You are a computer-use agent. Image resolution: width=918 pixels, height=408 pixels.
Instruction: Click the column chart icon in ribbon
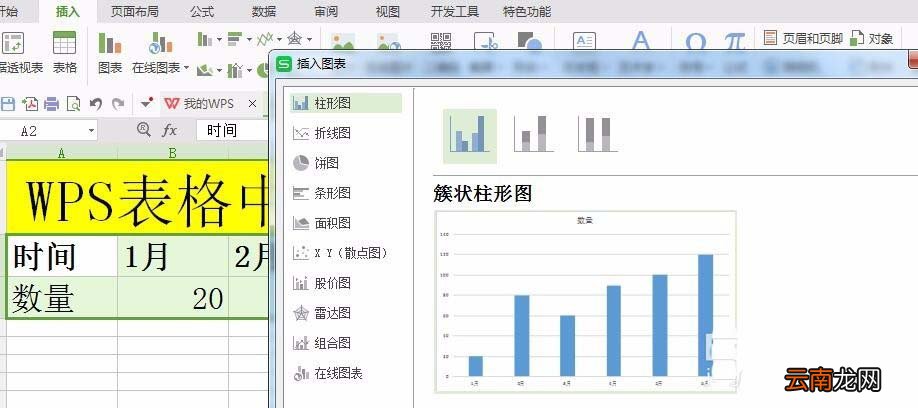[x=204, y=40]
